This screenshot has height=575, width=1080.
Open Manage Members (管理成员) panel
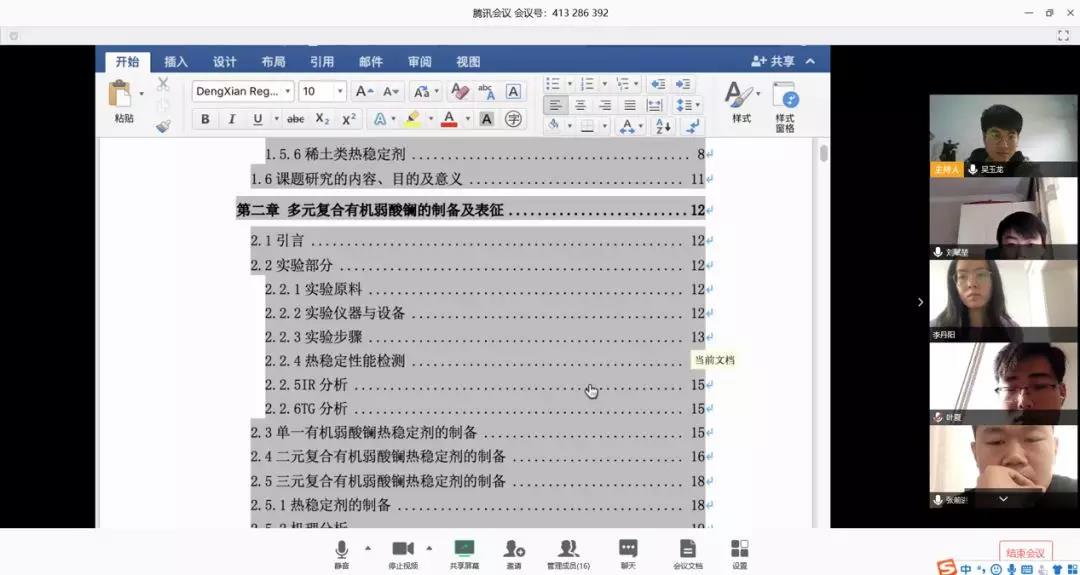568,552
